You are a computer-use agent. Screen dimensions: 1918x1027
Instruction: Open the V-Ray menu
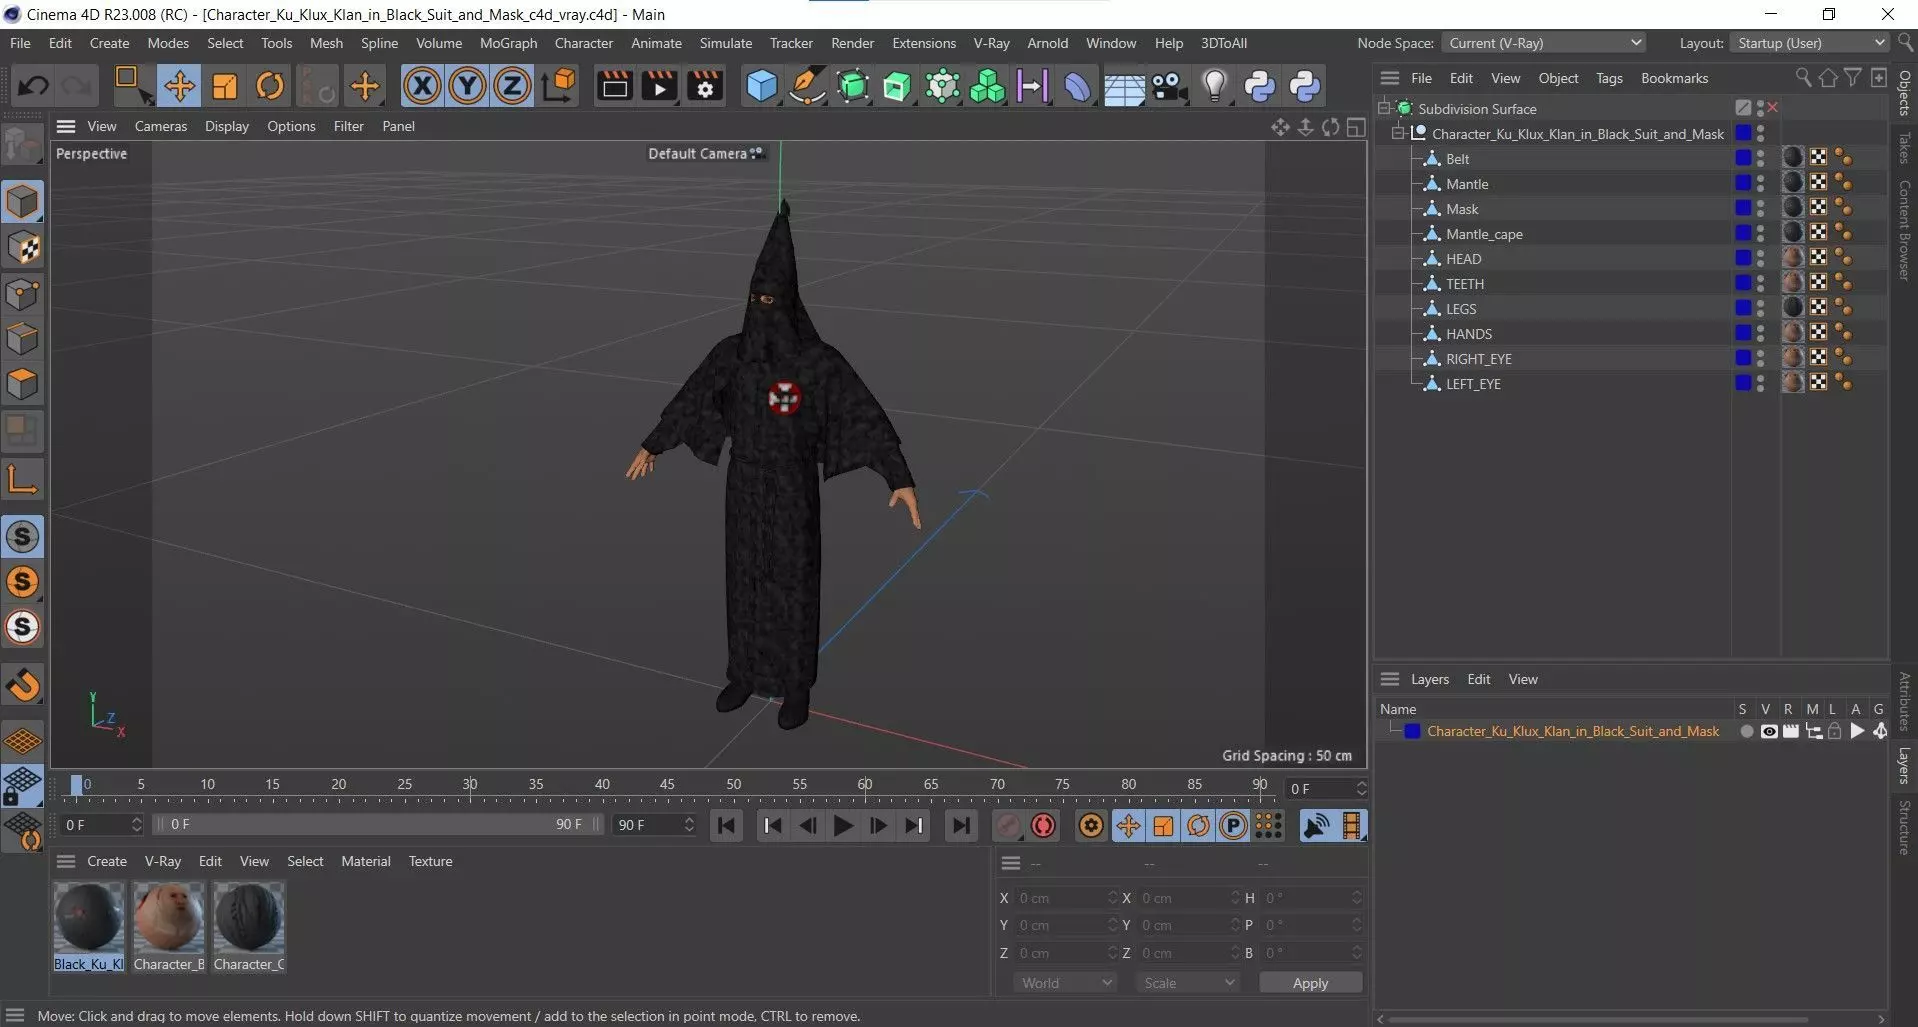[x=991, y=43]
